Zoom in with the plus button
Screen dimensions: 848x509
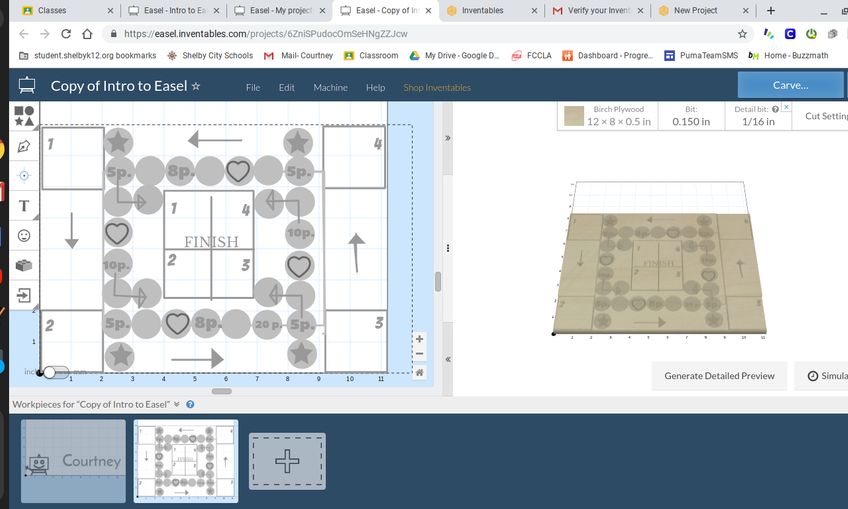coord(419,339)
